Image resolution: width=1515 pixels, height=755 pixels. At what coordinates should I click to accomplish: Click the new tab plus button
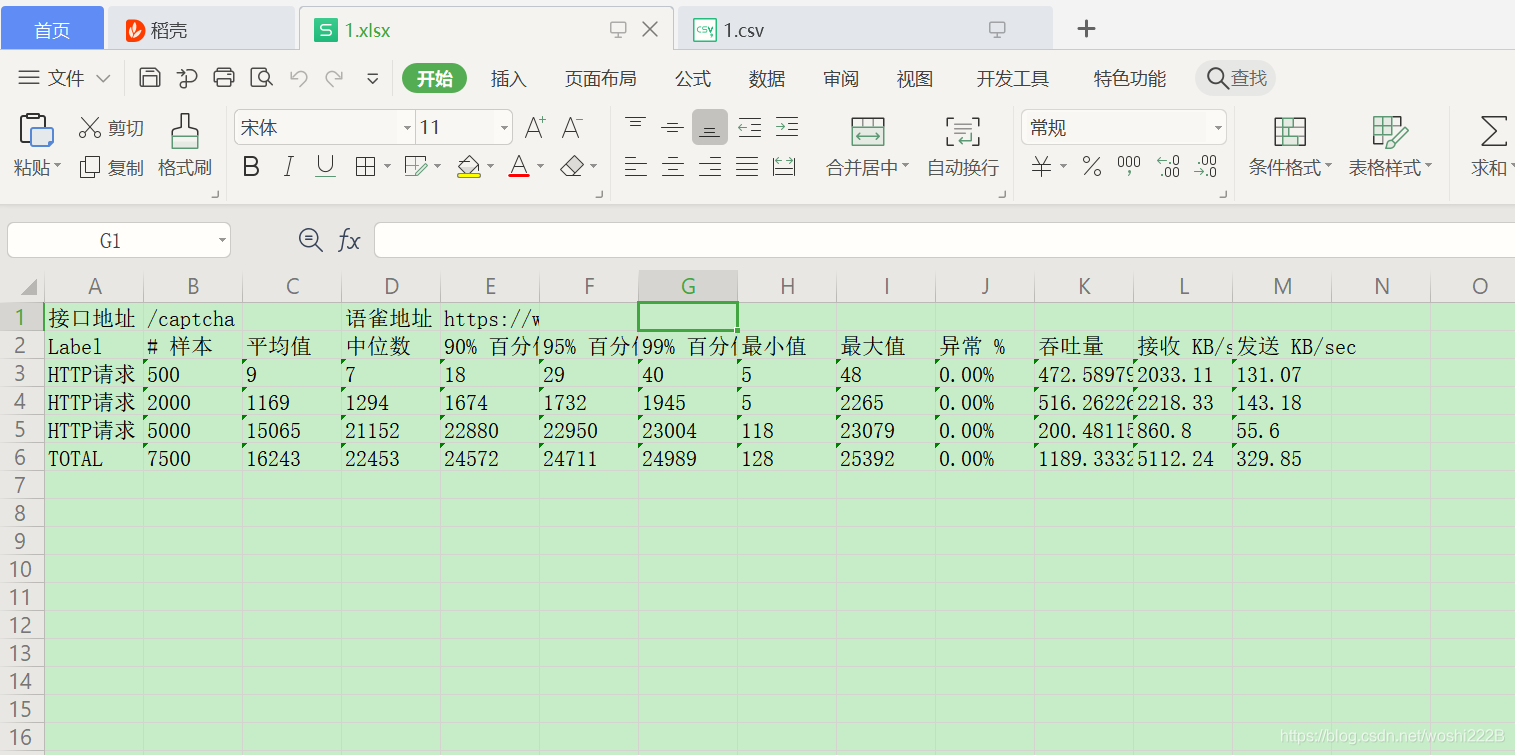click(1086, 29)
